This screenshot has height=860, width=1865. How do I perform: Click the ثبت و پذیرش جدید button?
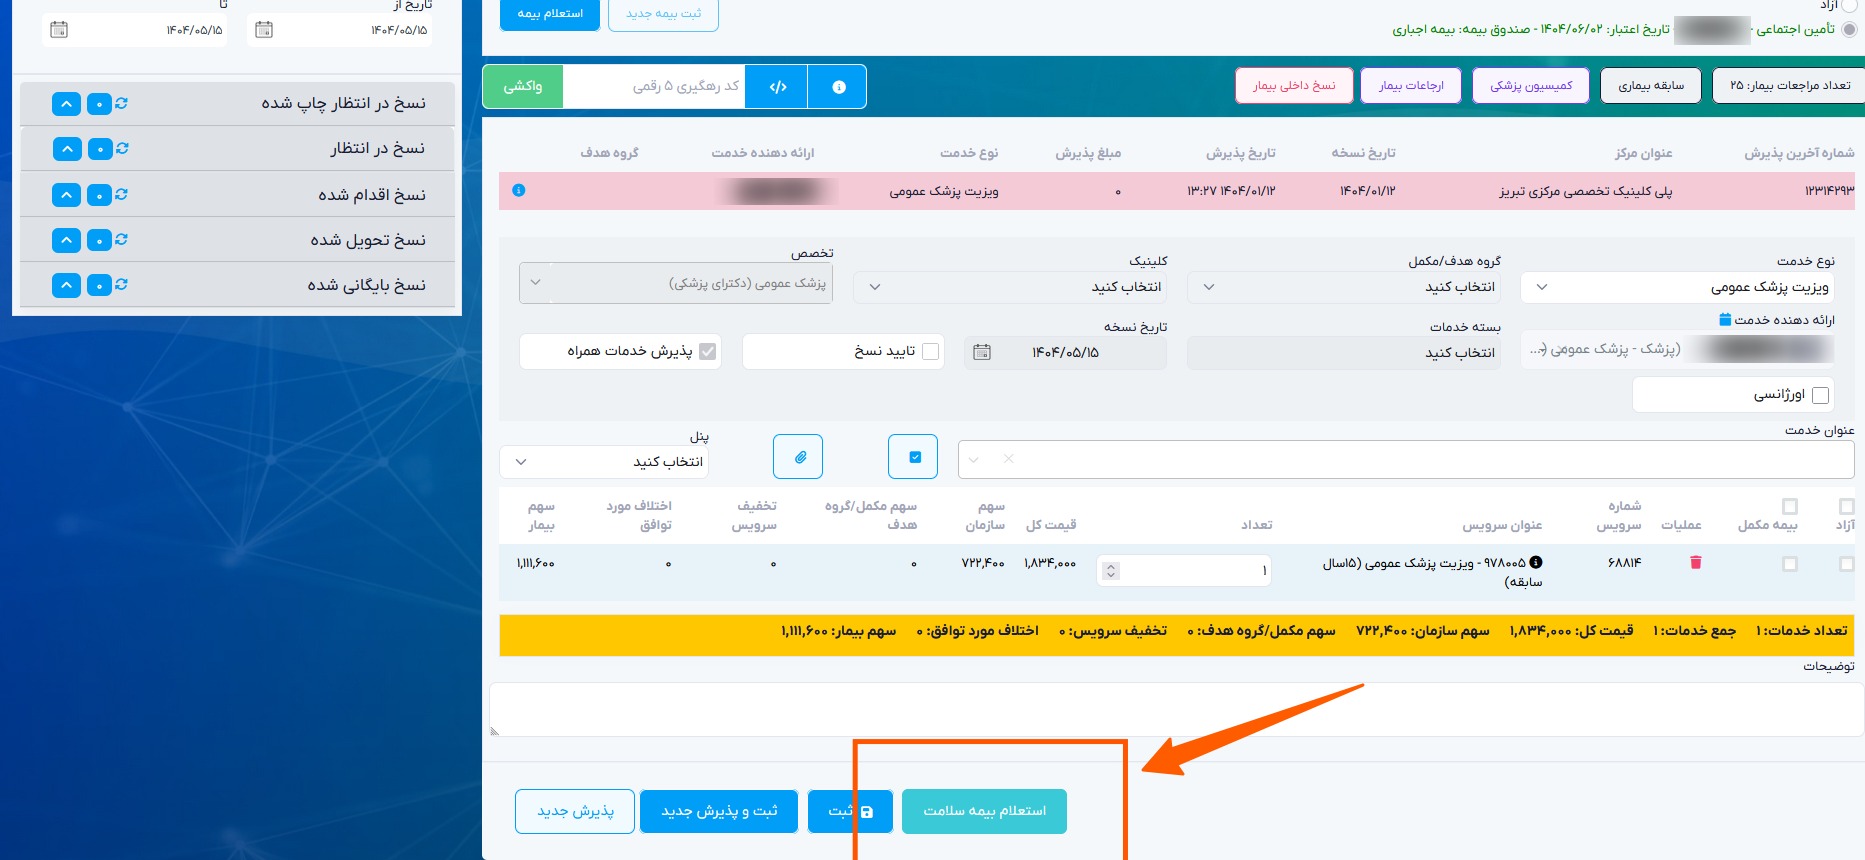(719, 811)
